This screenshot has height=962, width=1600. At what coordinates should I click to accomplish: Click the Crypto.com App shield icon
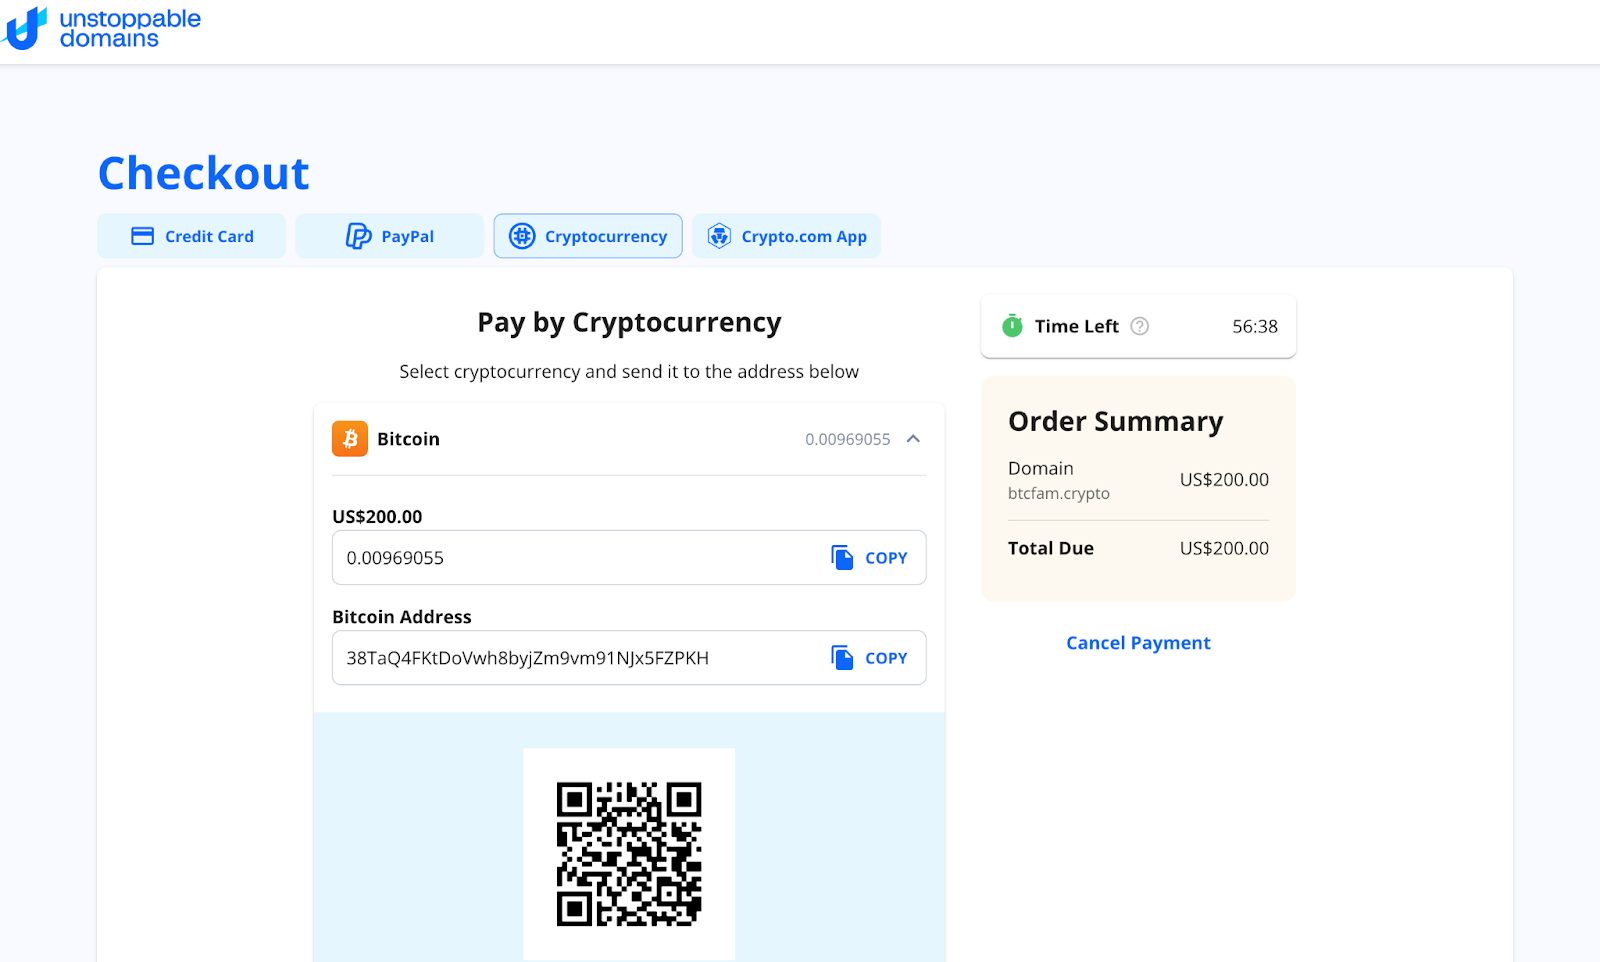719,236
